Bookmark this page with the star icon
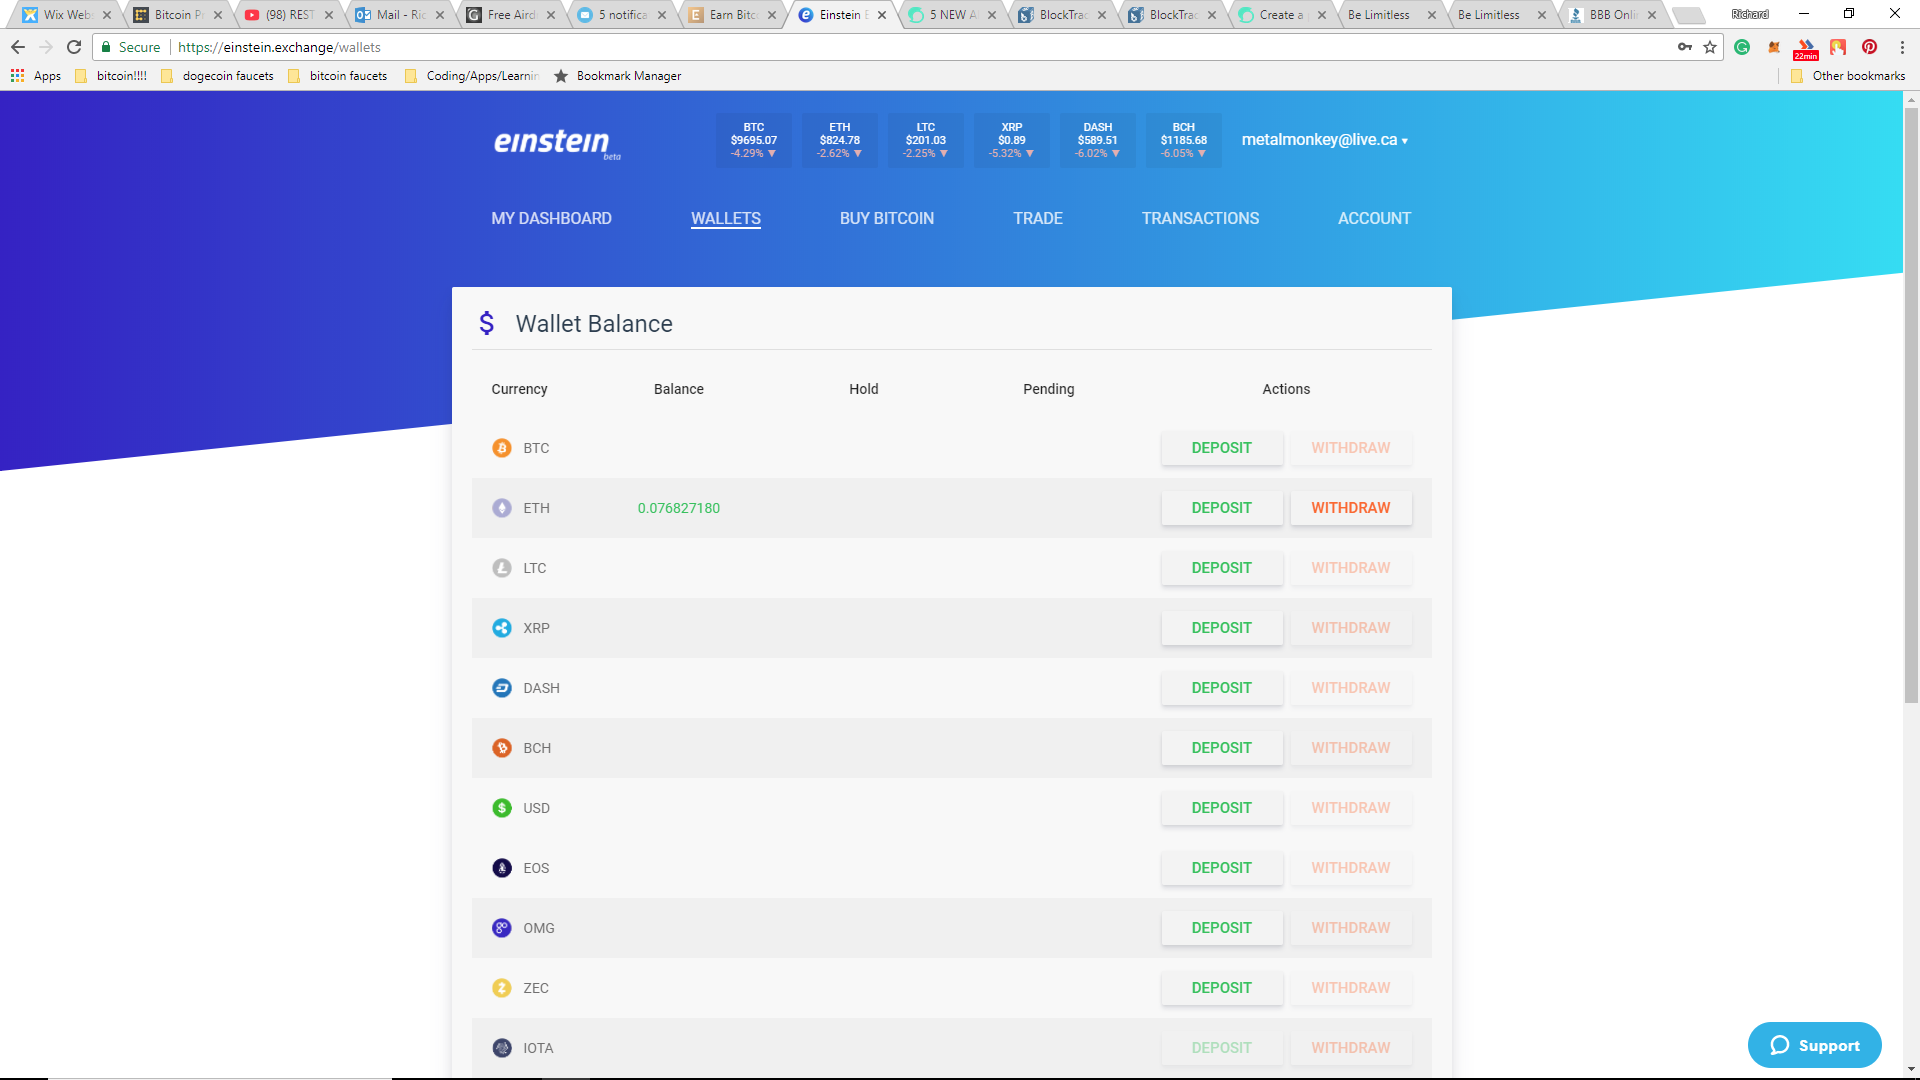This screenshot has height=1080, width=1920. [1710, 47]
